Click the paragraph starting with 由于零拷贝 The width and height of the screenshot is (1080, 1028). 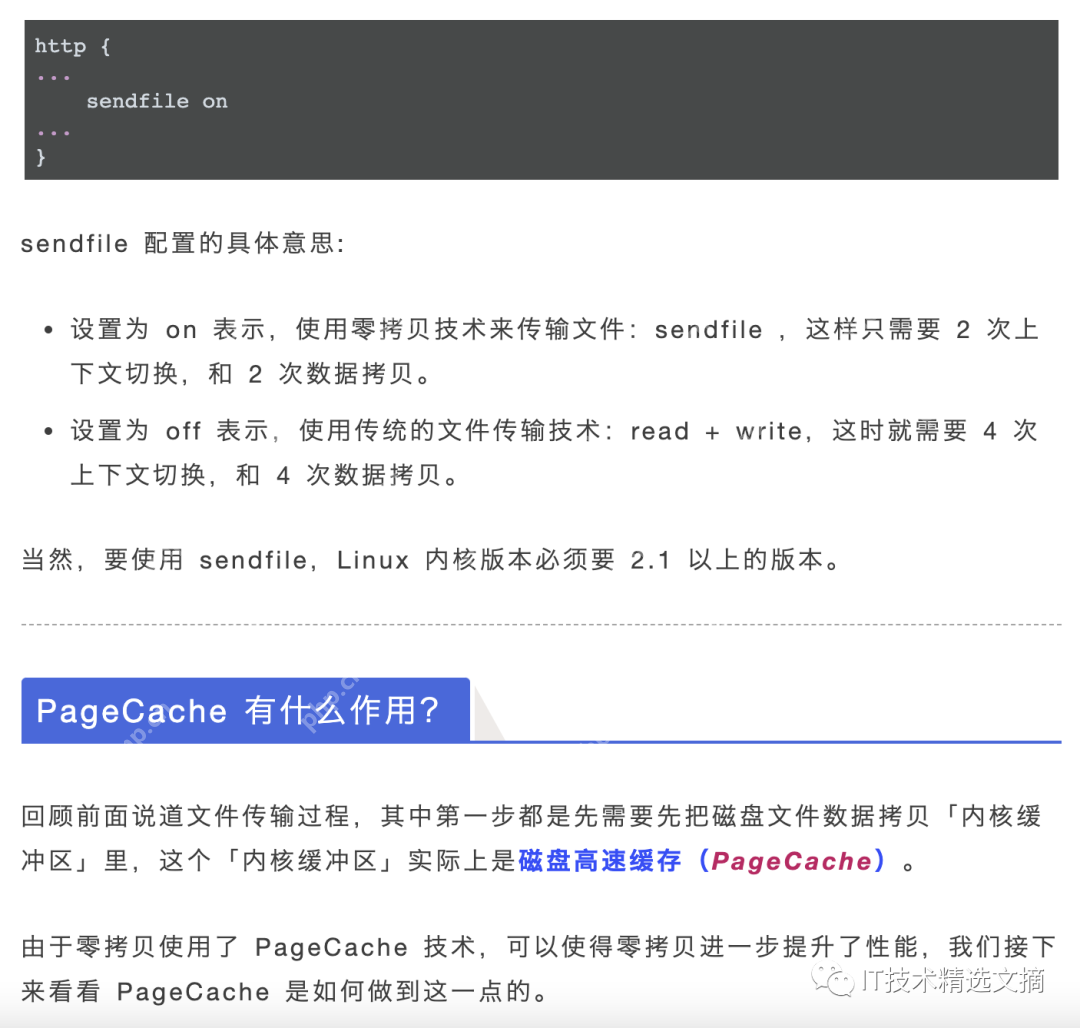(540, 946)
